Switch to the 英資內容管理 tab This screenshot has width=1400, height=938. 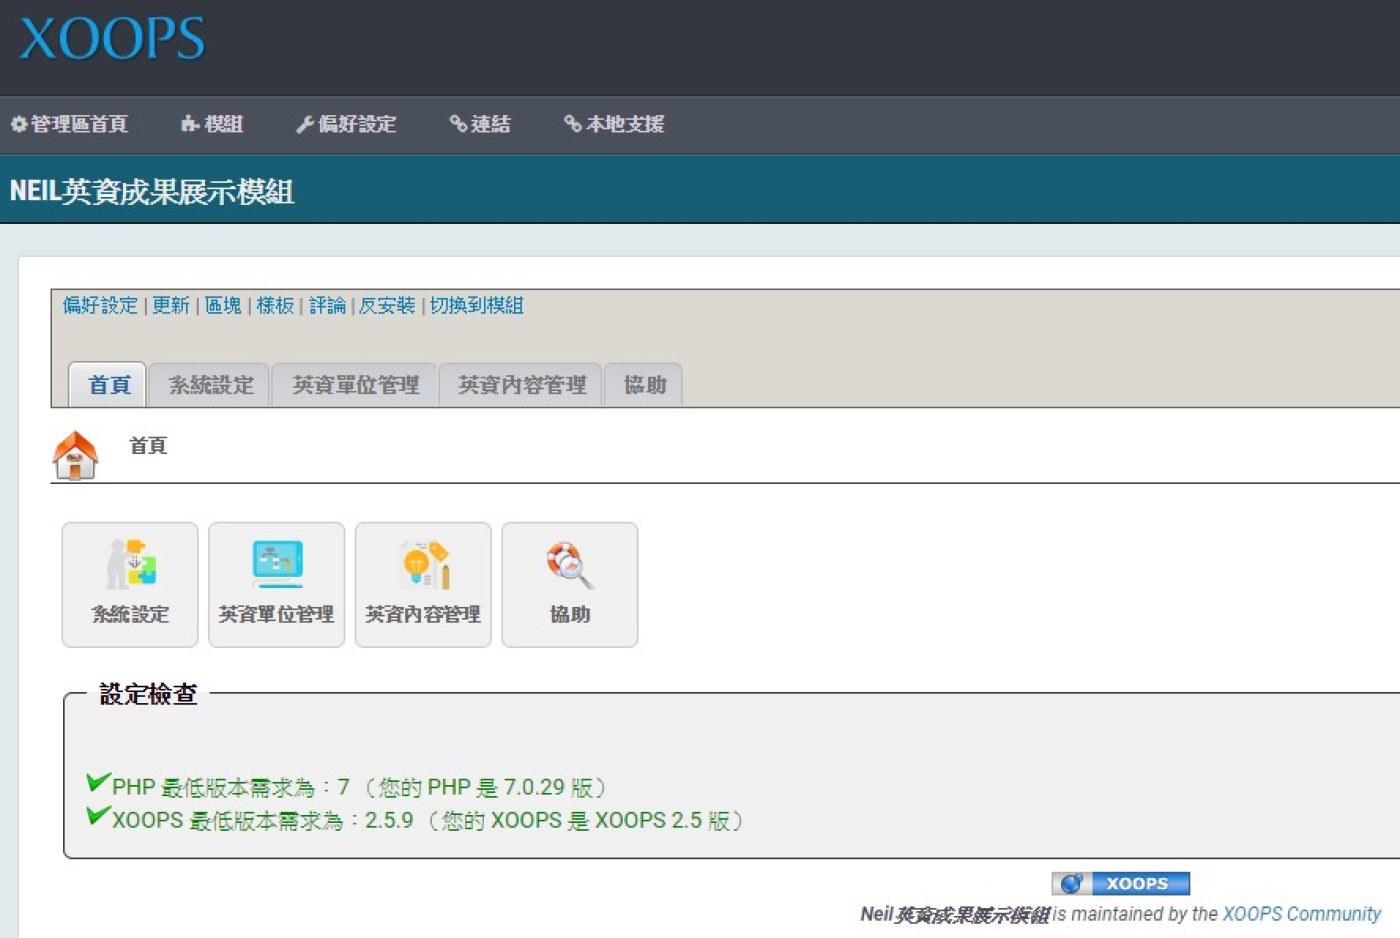[x=521, y=385]
